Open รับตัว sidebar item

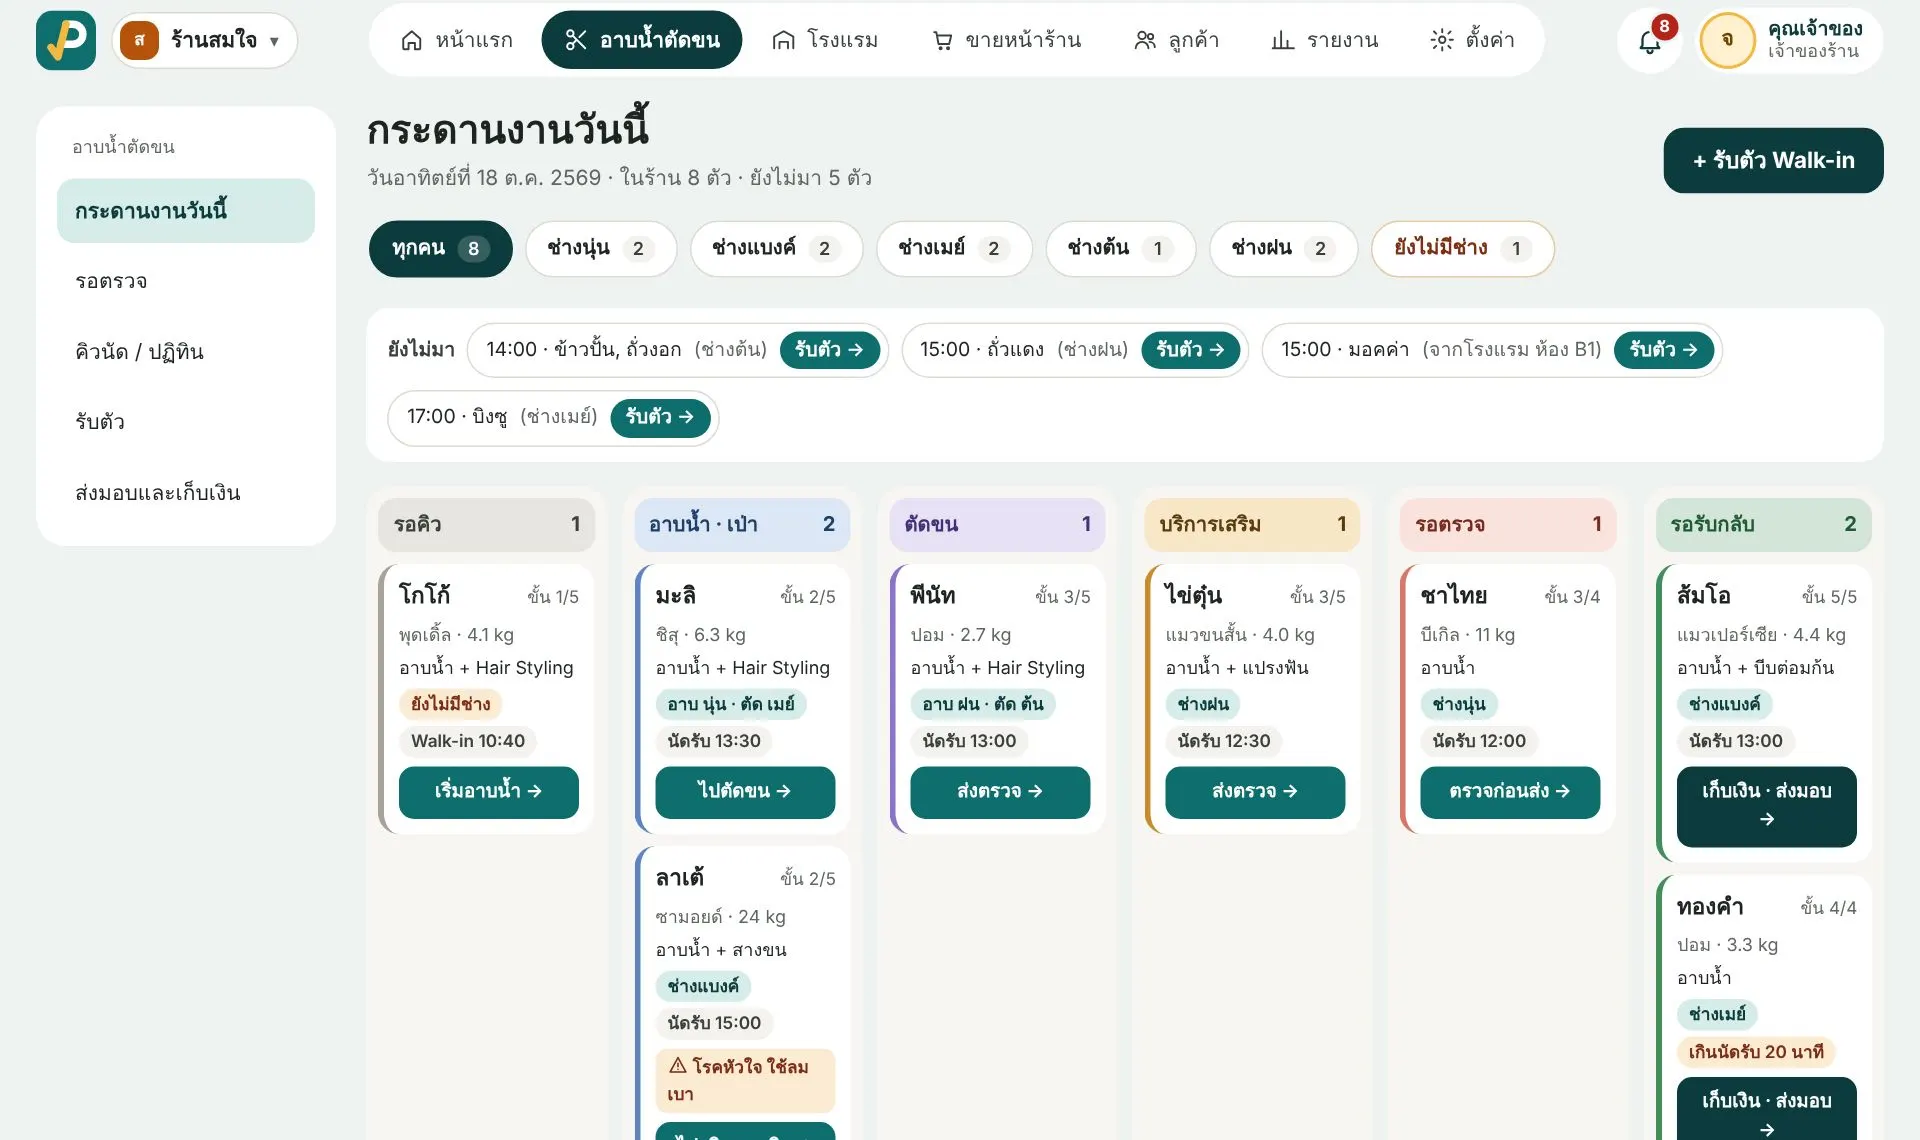(186, 421)
